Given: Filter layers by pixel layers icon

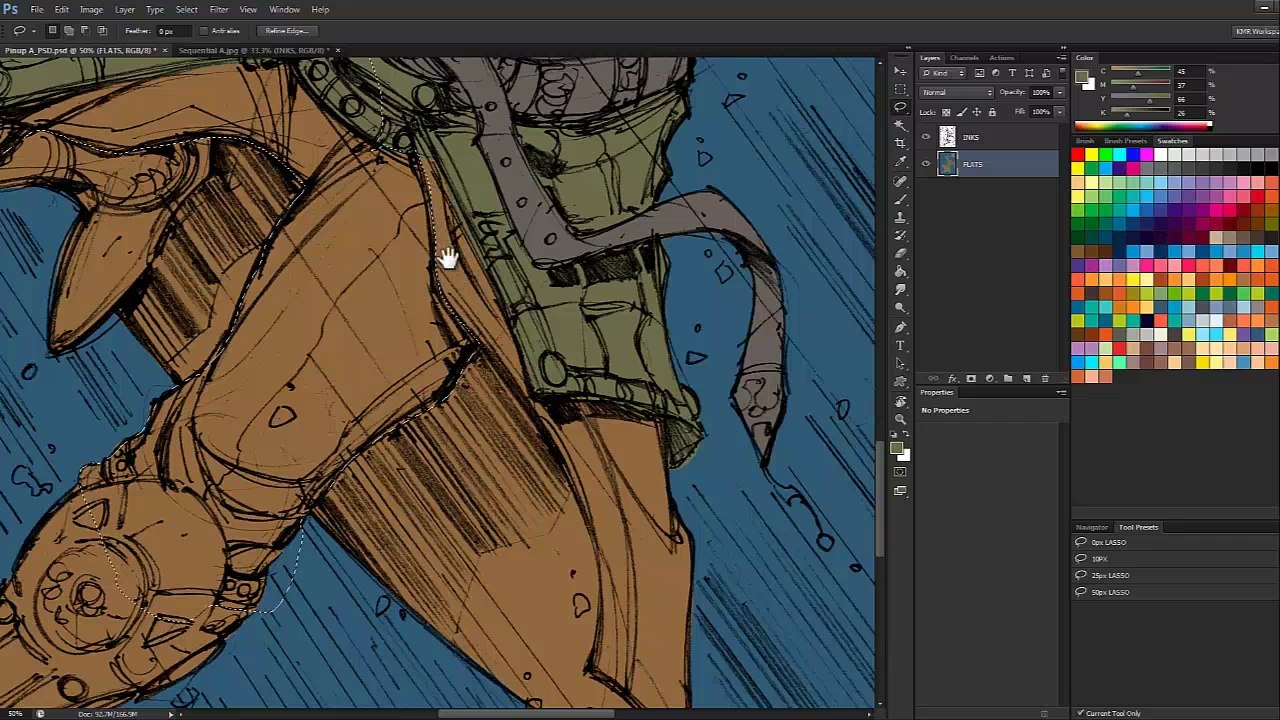Looking at the screenshot, I should click(x=979, y=73).
